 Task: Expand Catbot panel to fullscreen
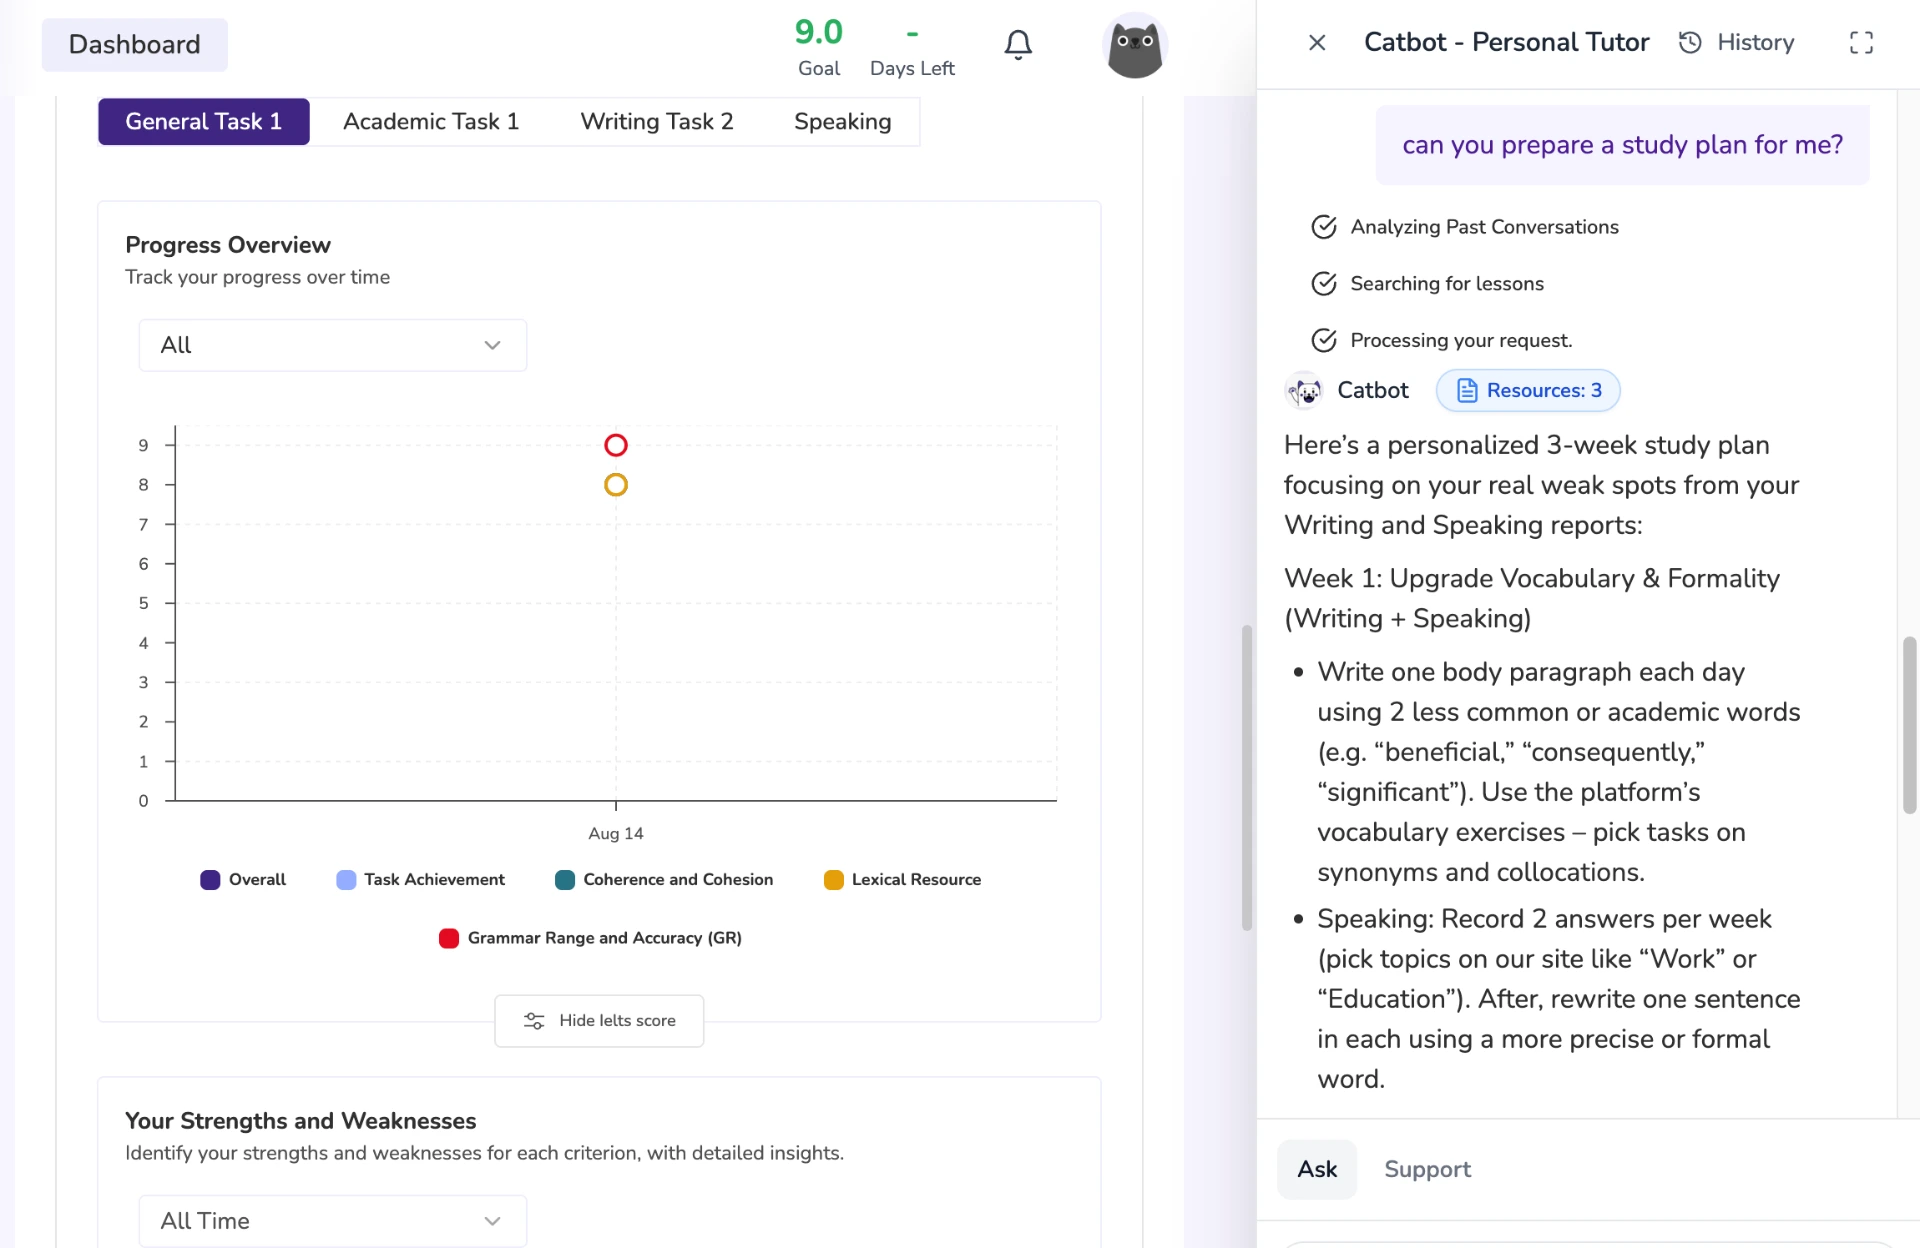tap(1861, 42)
